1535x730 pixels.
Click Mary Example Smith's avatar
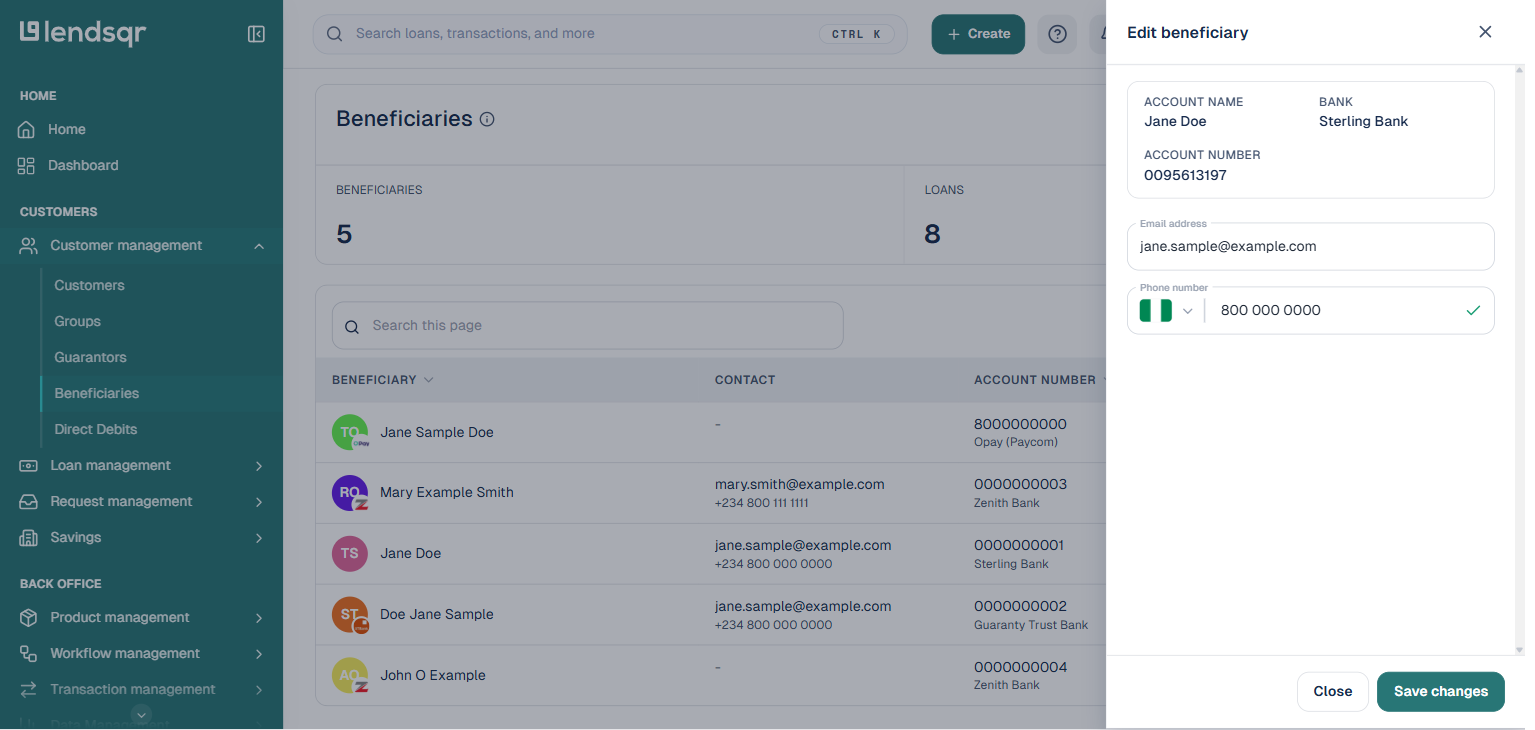coord(350,493)
